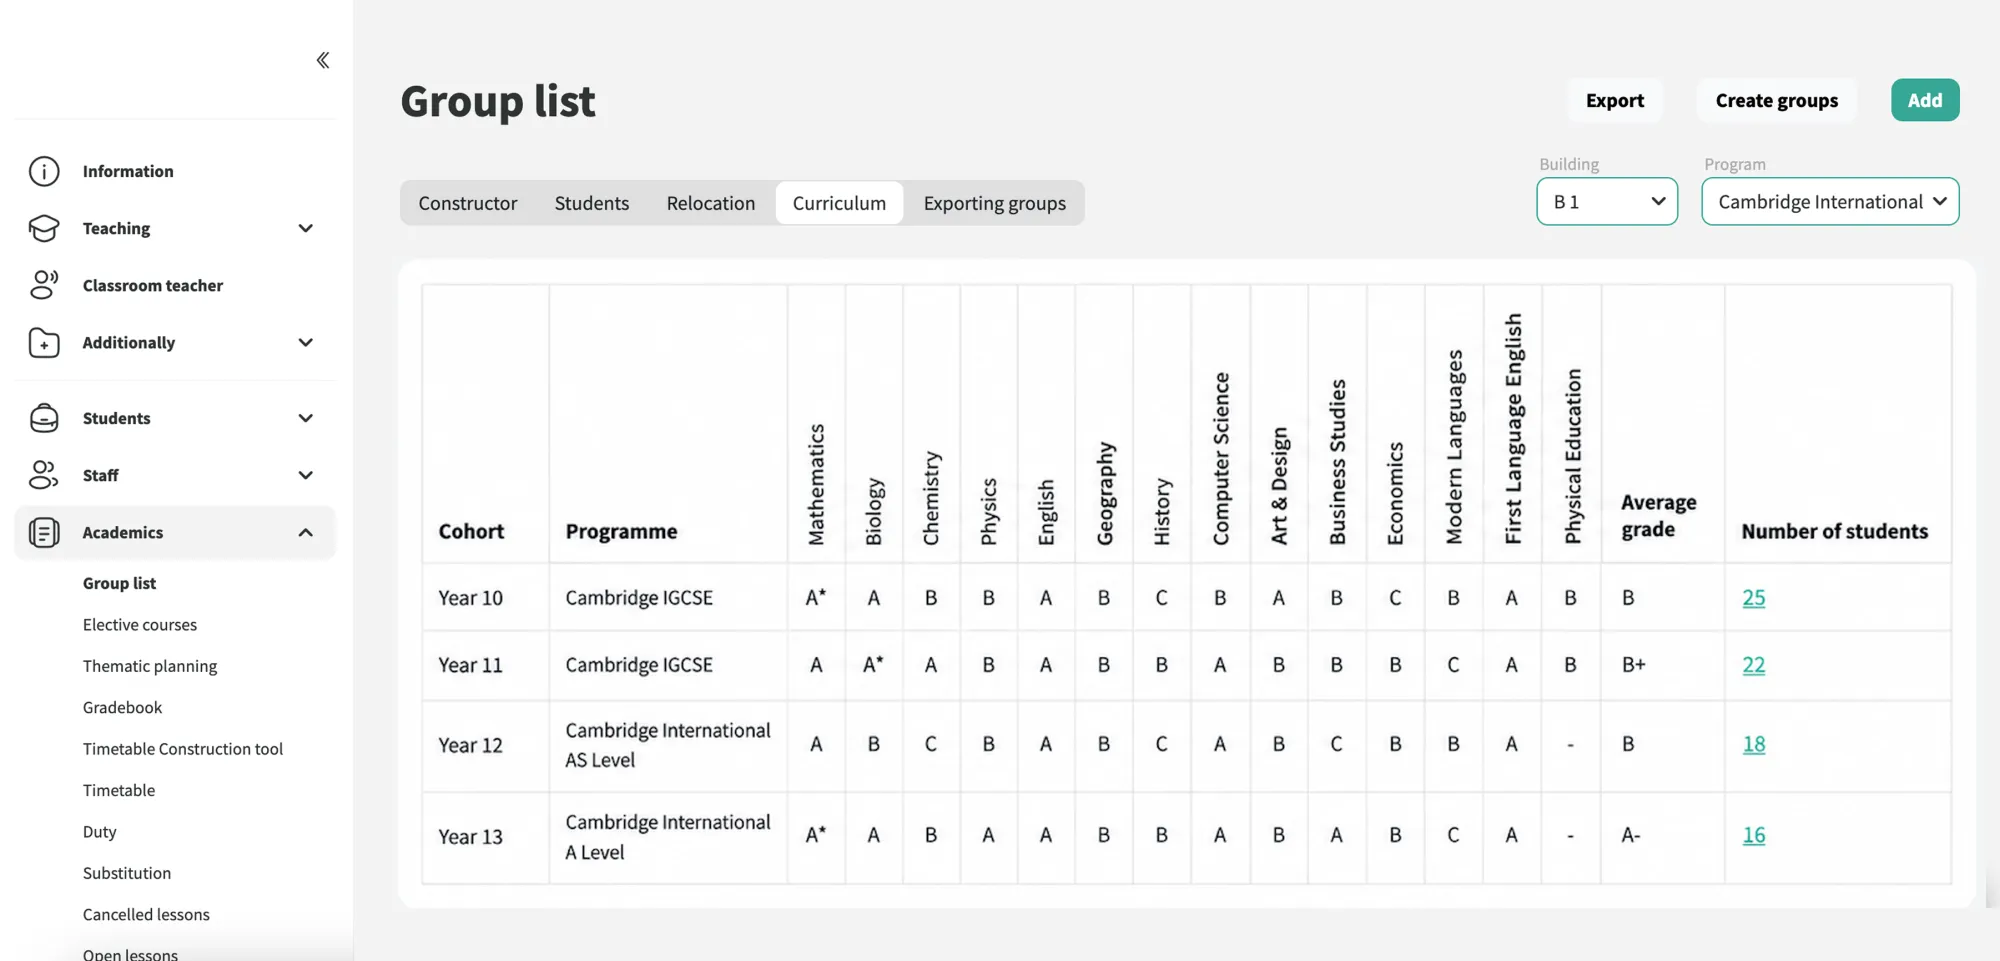Viewport: 2000px width, 961px height.
Task: Open the Year 12 student count link 18
Action: (x=1754, y=744)
